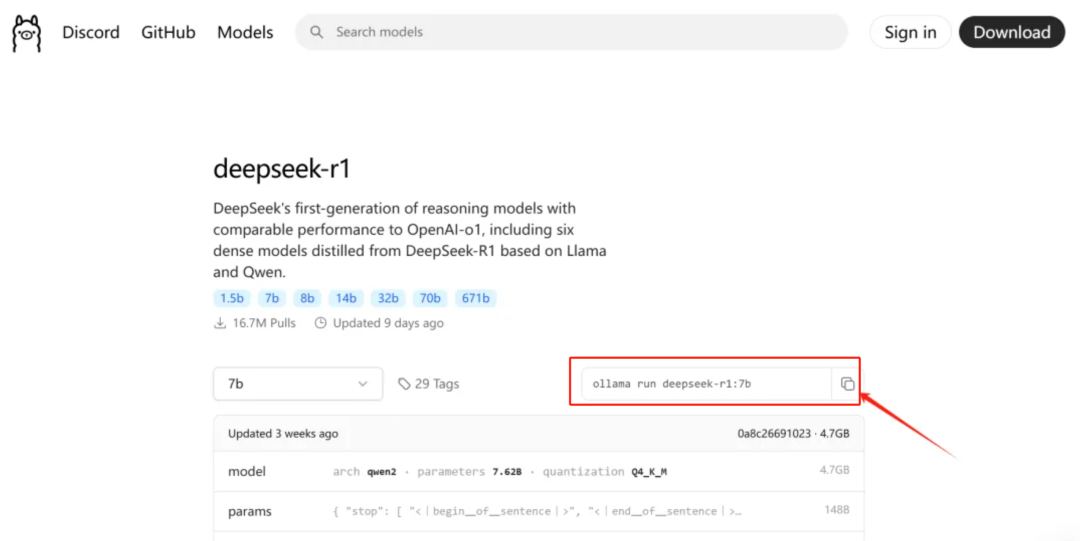Click the deepseek-r1 page title
Screen dimensions: 1080x541
(282, 168)
